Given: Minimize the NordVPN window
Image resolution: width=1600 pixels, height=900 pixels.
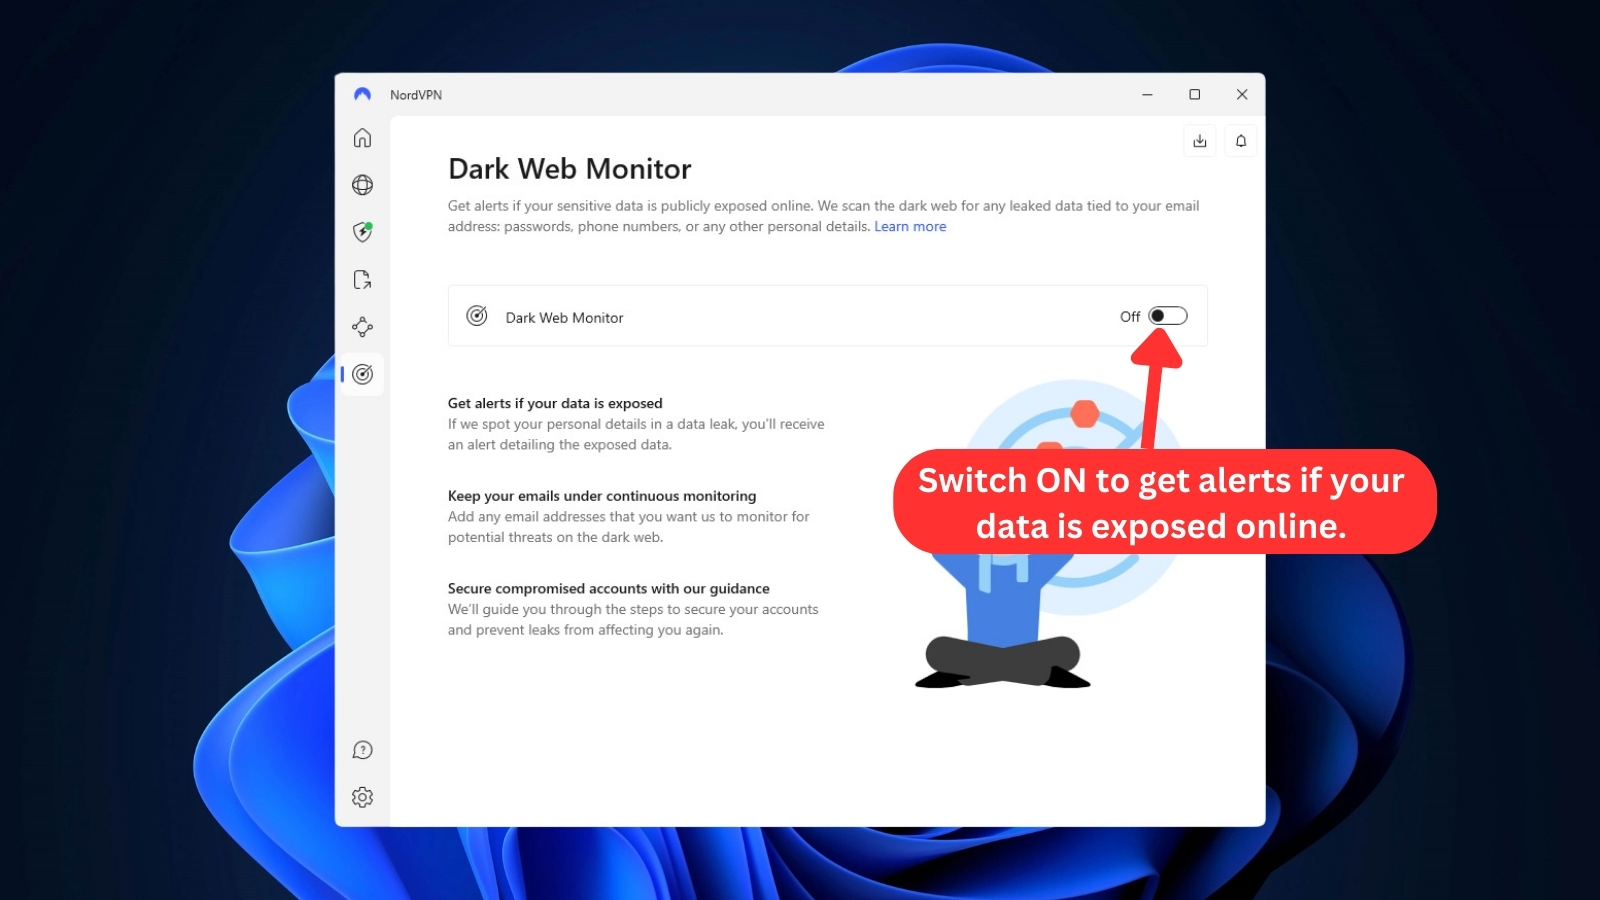Looking at the screenshot, I should [x=1147, y=94].
